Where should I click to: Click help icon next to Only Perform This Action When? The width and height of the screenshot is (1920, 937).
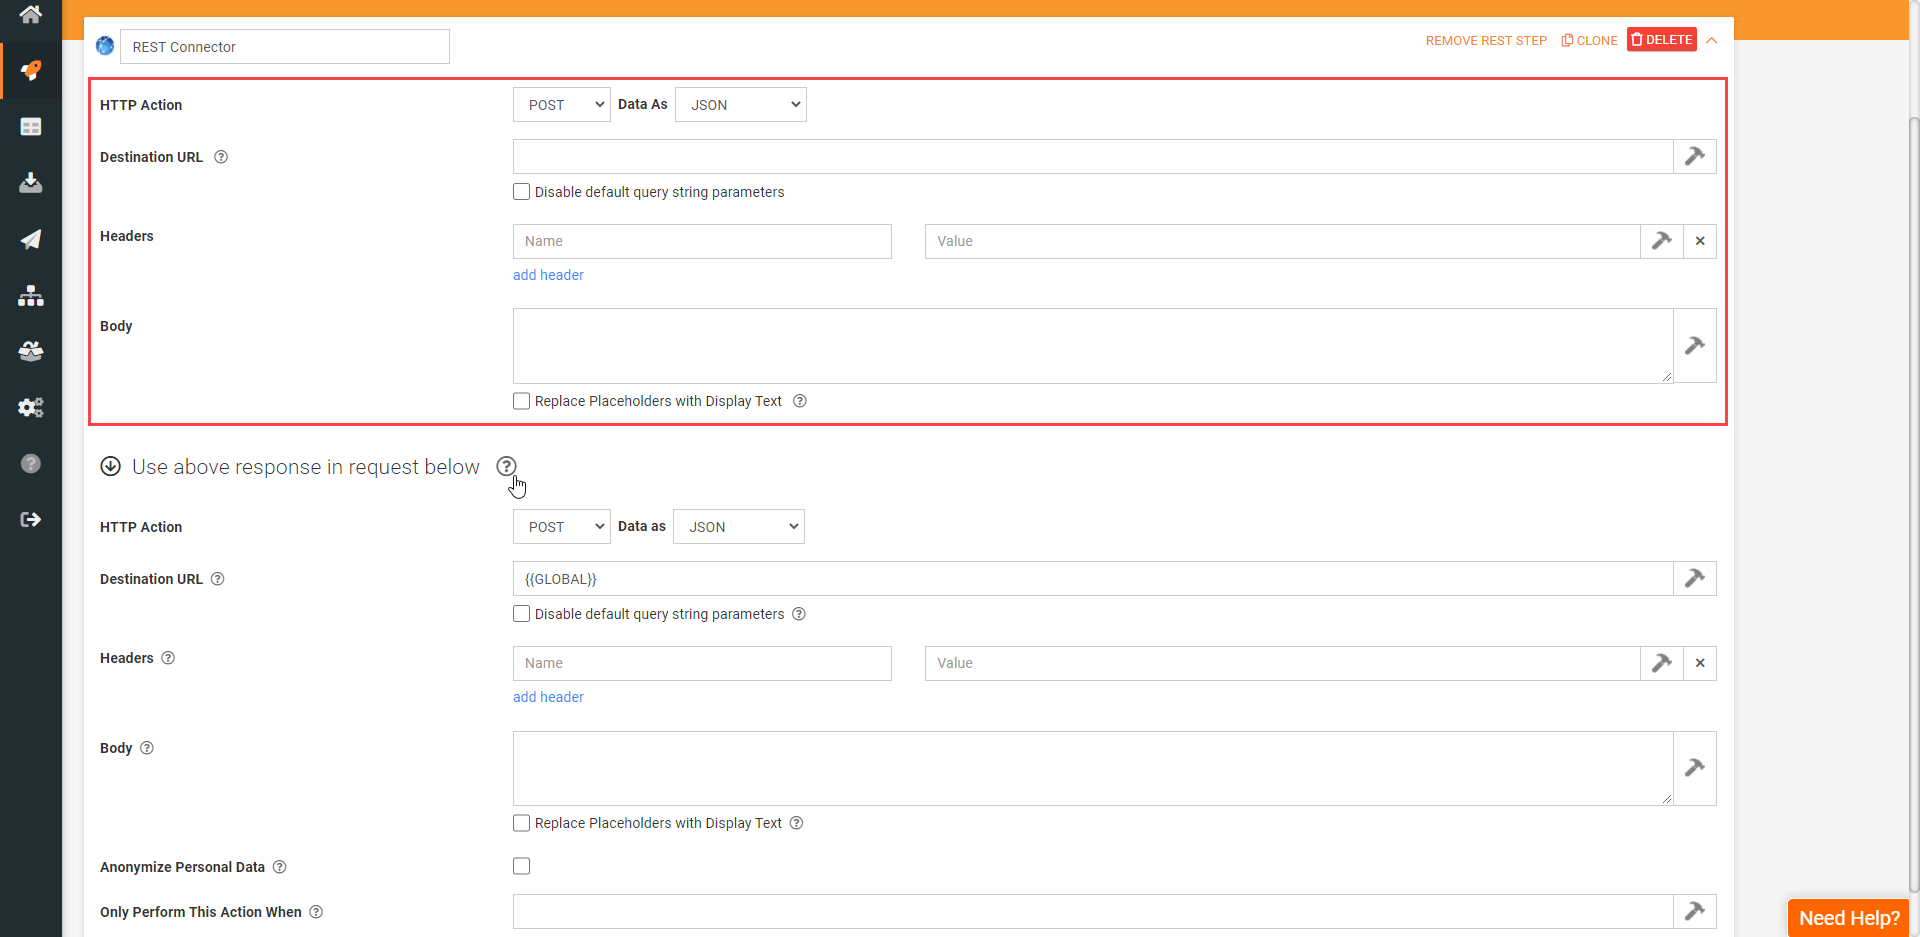[x=316, y=912]
